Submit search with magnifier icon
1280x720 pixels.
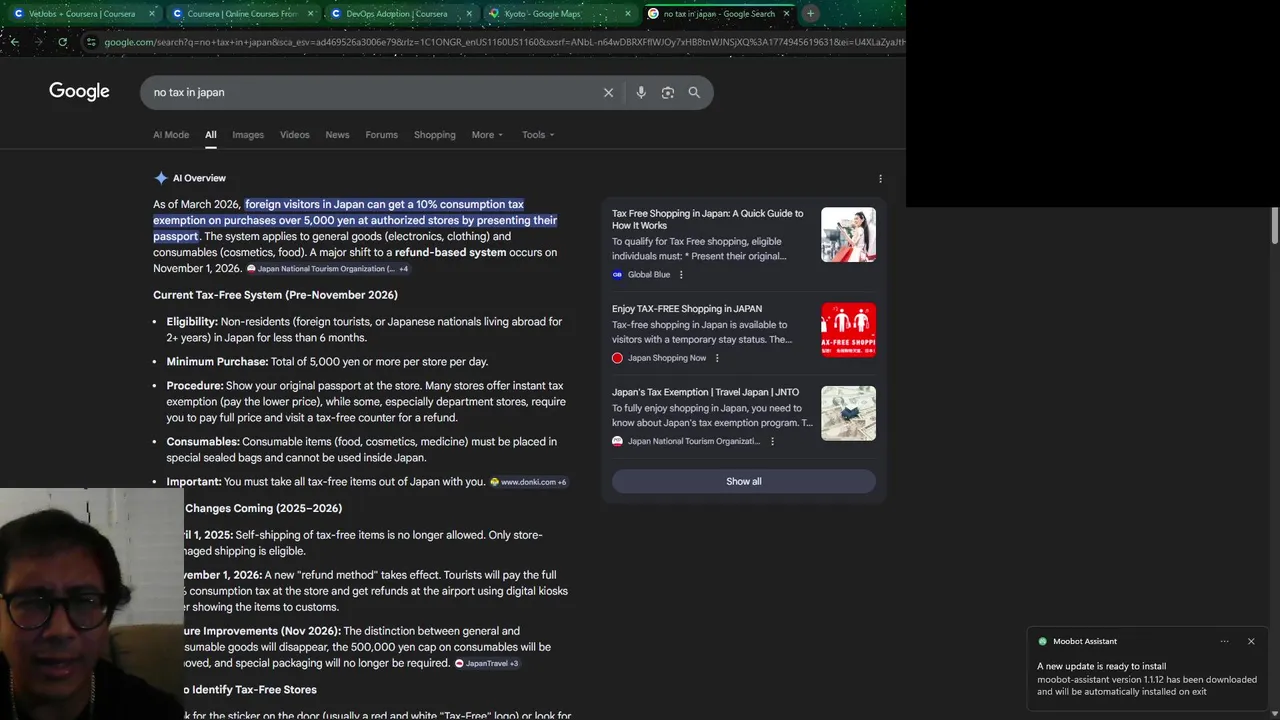pyautogui.click(x=694, y=92)
